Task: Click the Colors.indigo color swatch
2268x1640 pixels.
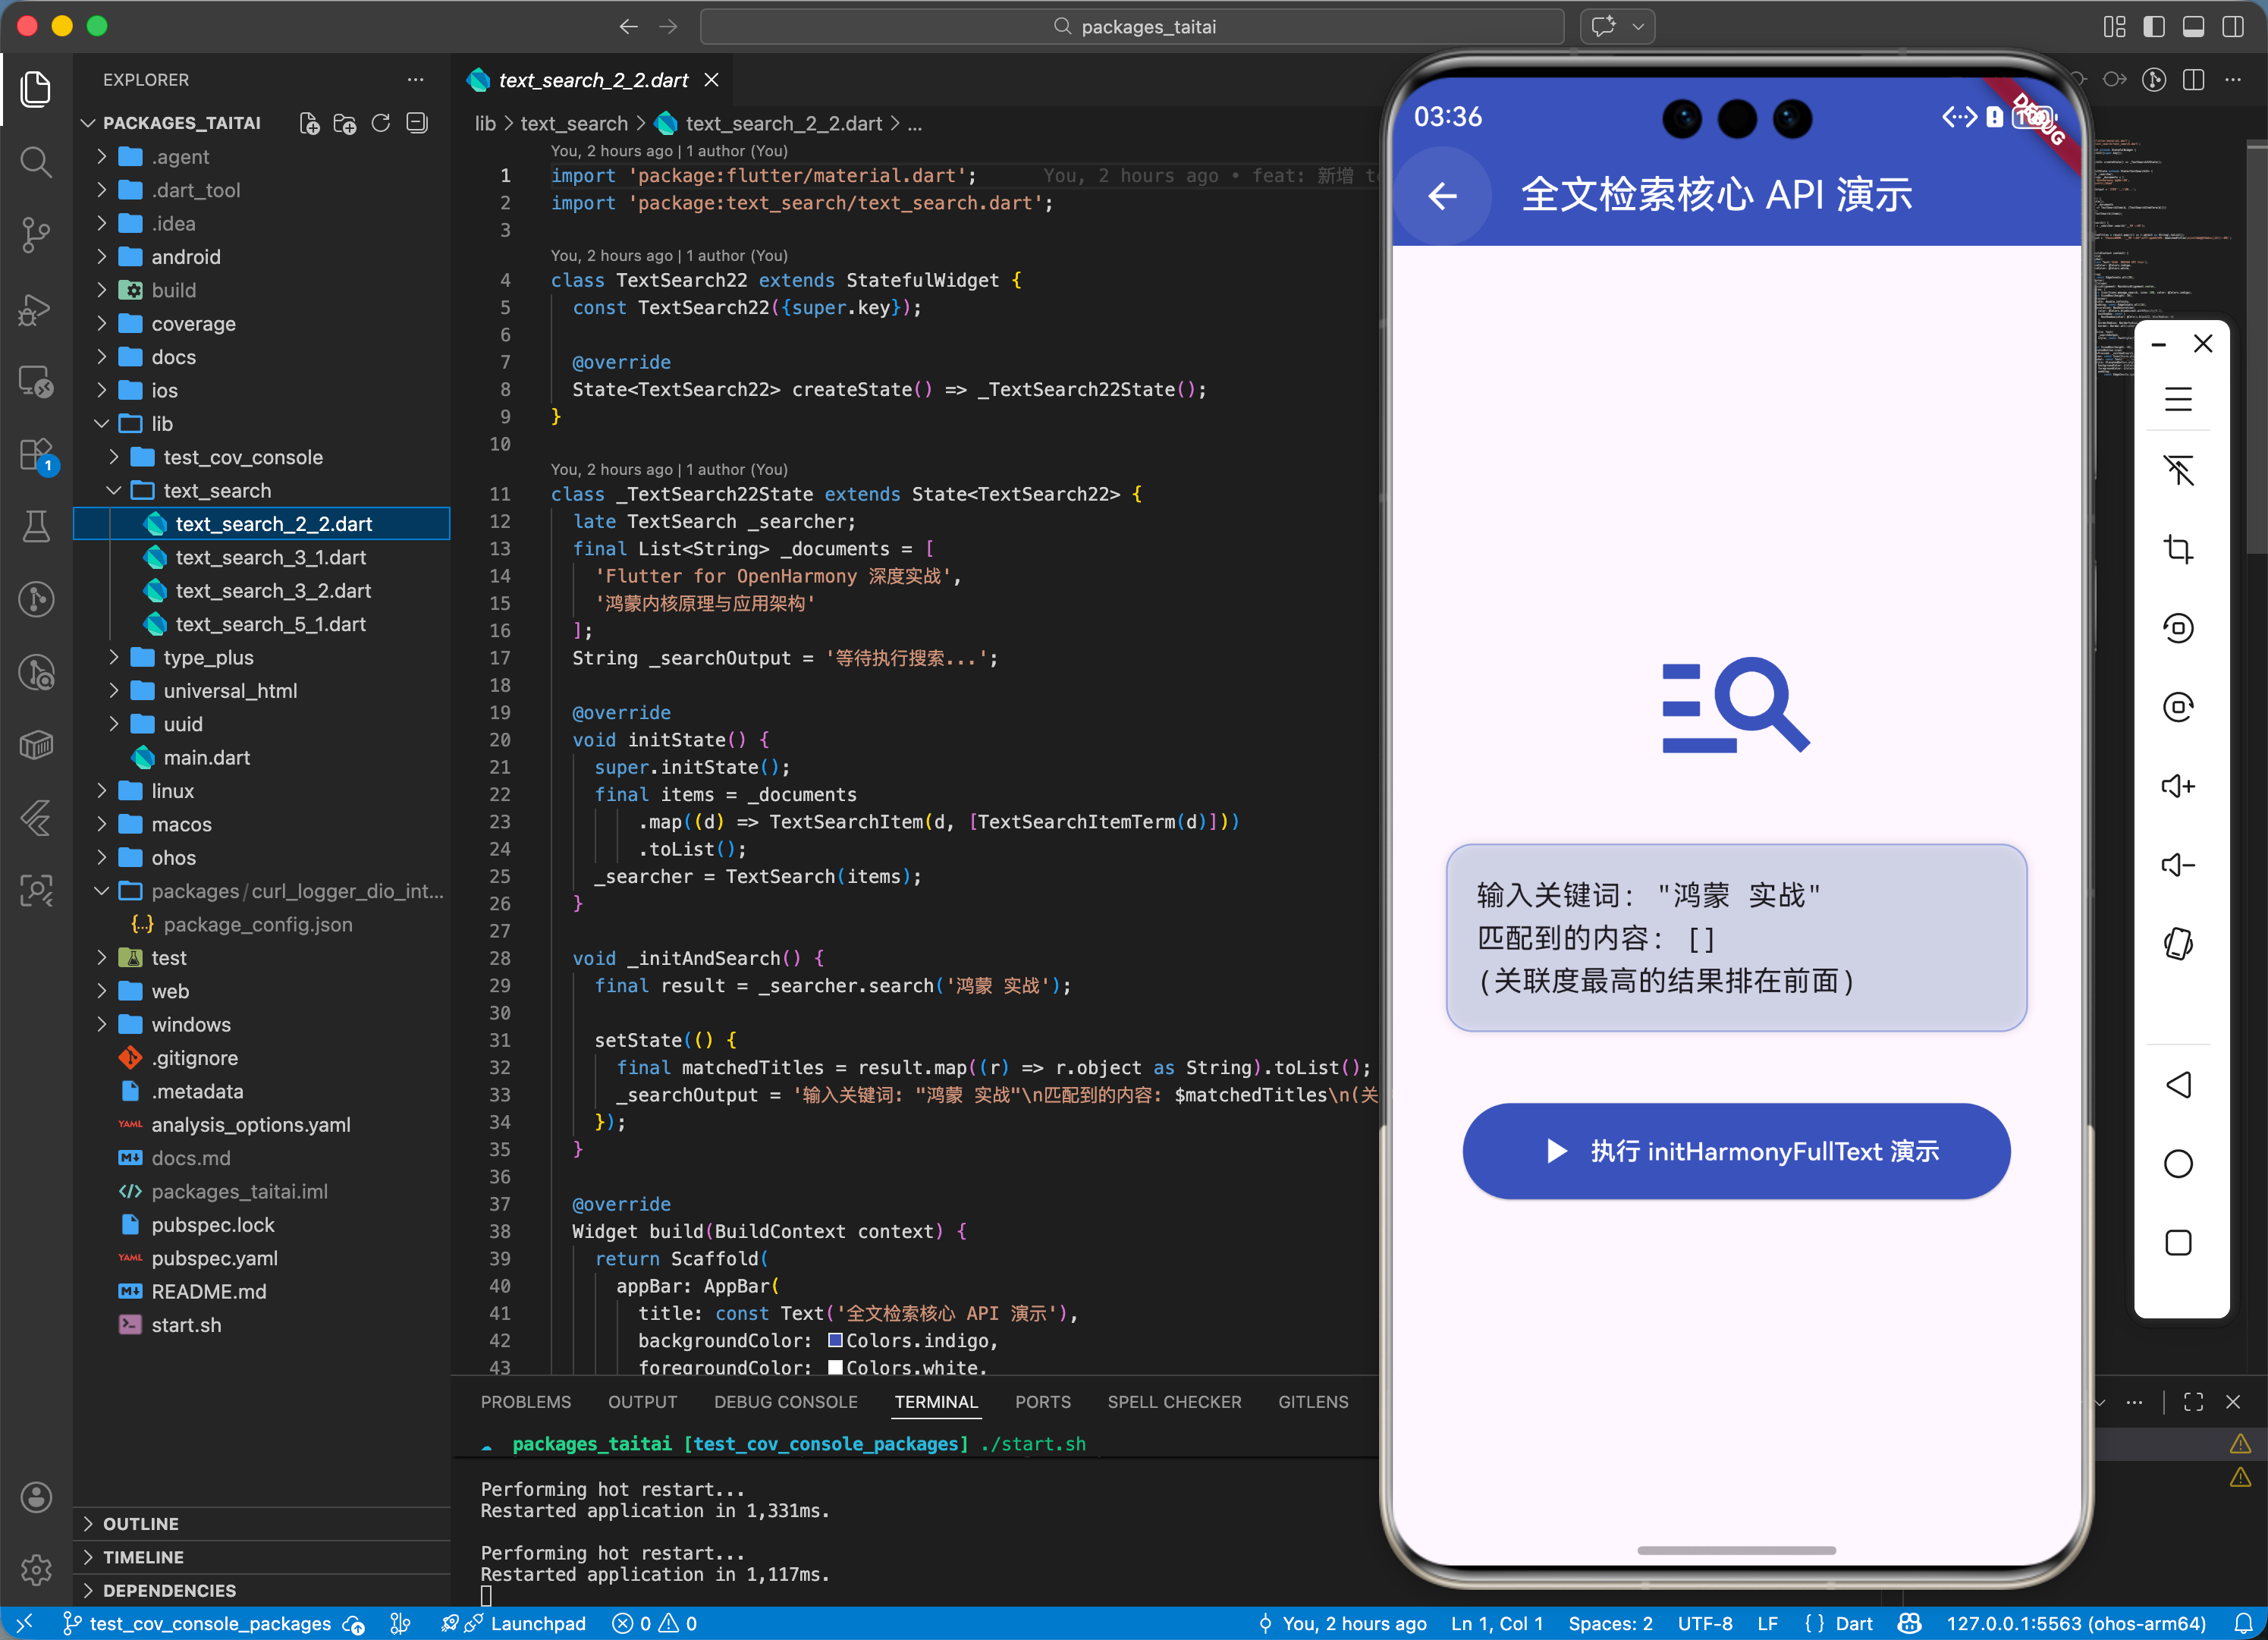Action: coord(835,1340)
